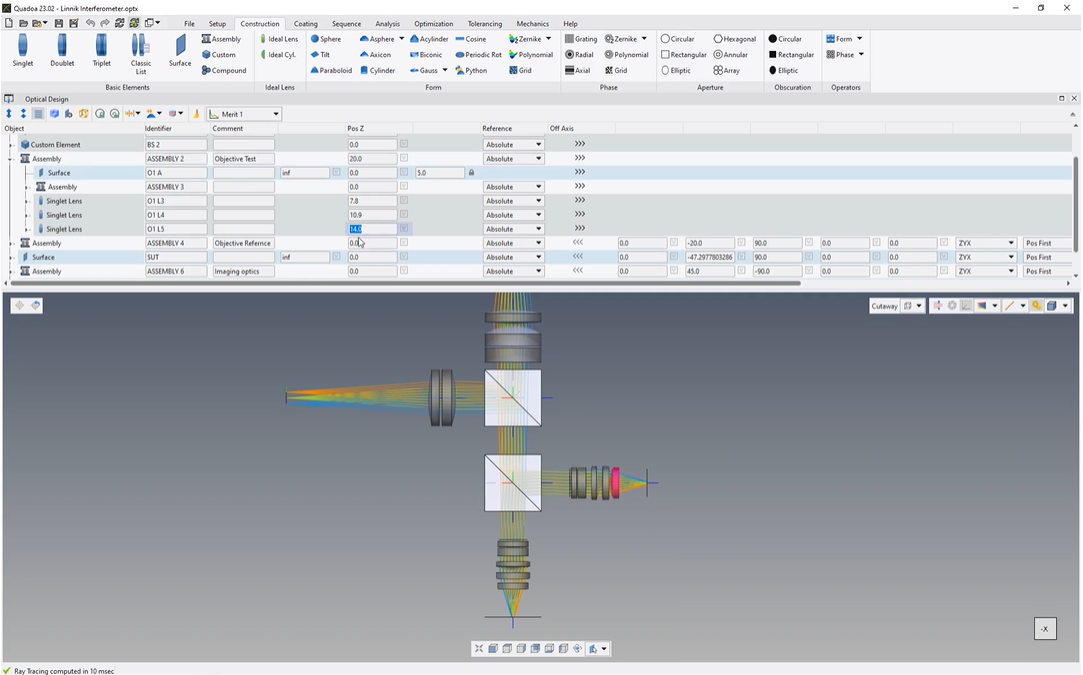Click the Cutaway button in the 3D view
The width and height of the screenshot is (1083, 675).
tap(884, 306)
